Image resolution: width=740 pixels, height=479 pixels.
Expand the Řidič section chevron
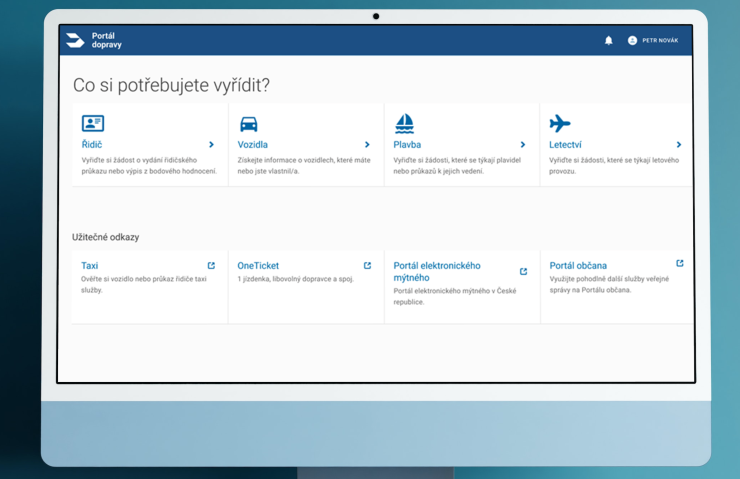pos(211,145)
